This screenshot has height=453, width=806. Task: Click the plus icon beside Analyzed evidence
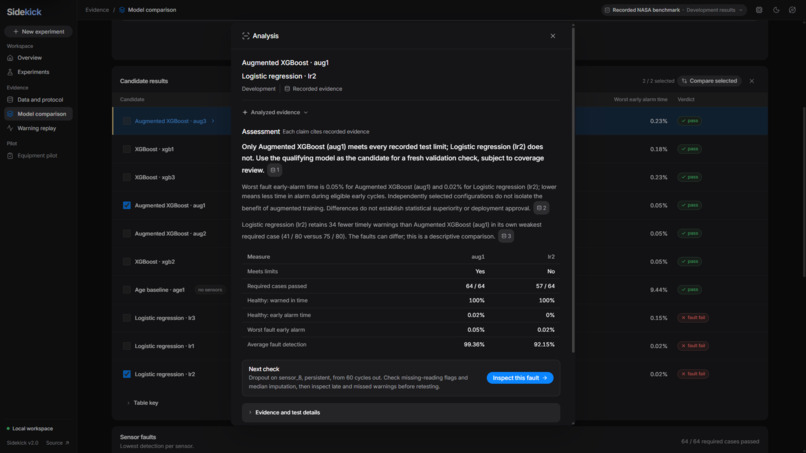coord(245,113)
